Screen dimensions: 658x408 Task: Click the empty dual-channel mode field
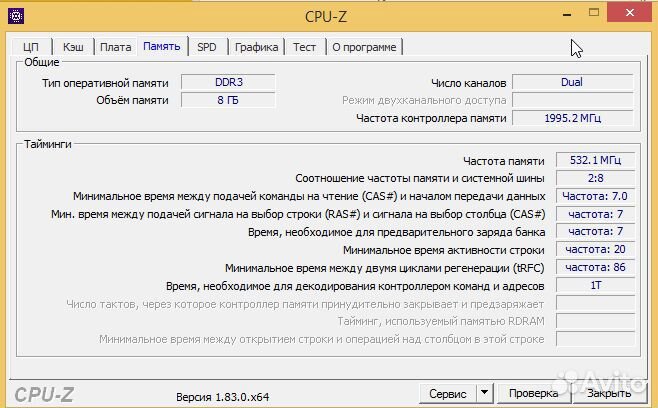click(572, 100)
